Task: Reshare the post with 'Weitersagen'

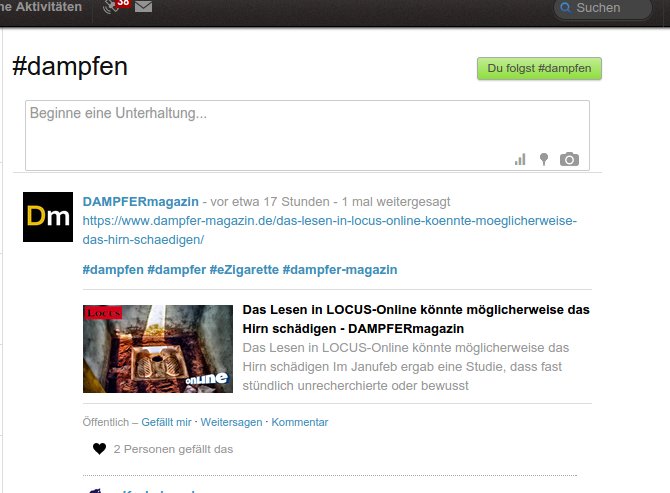Action: (x=232, y=422)
